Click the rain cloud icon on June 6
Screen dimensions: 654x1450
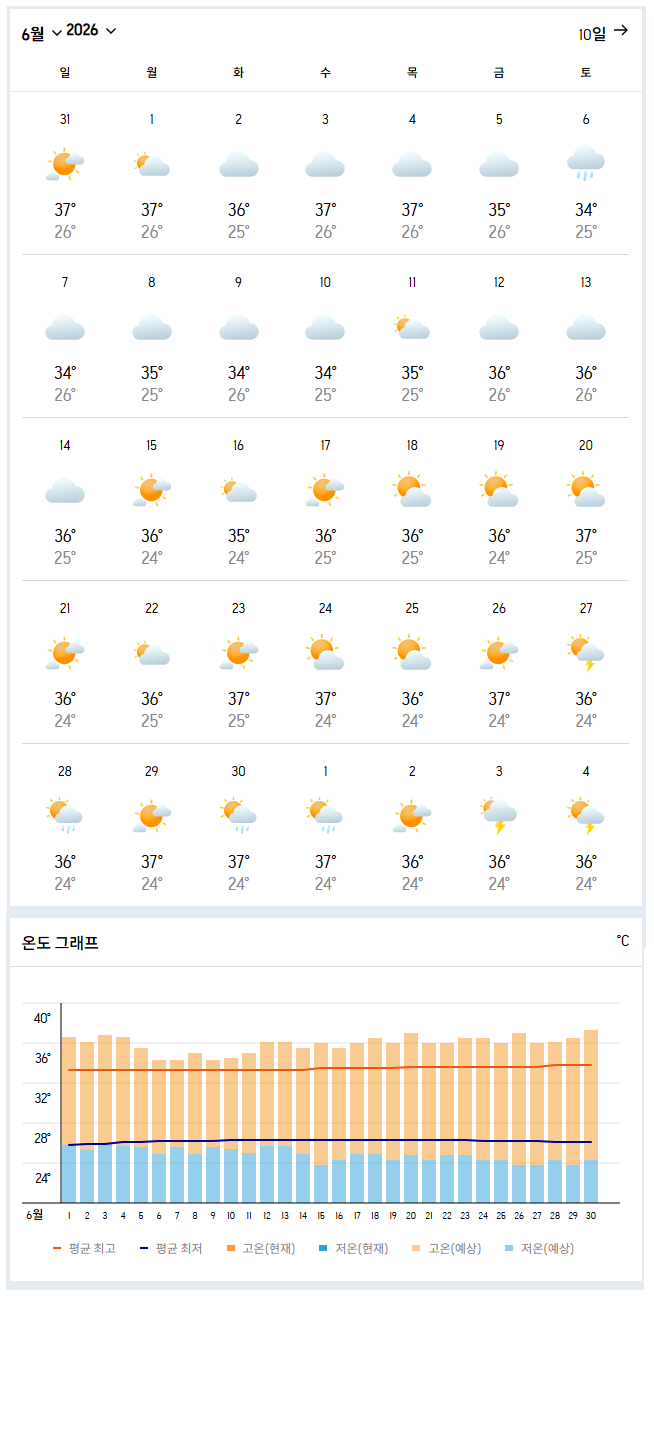pos(586,163)
